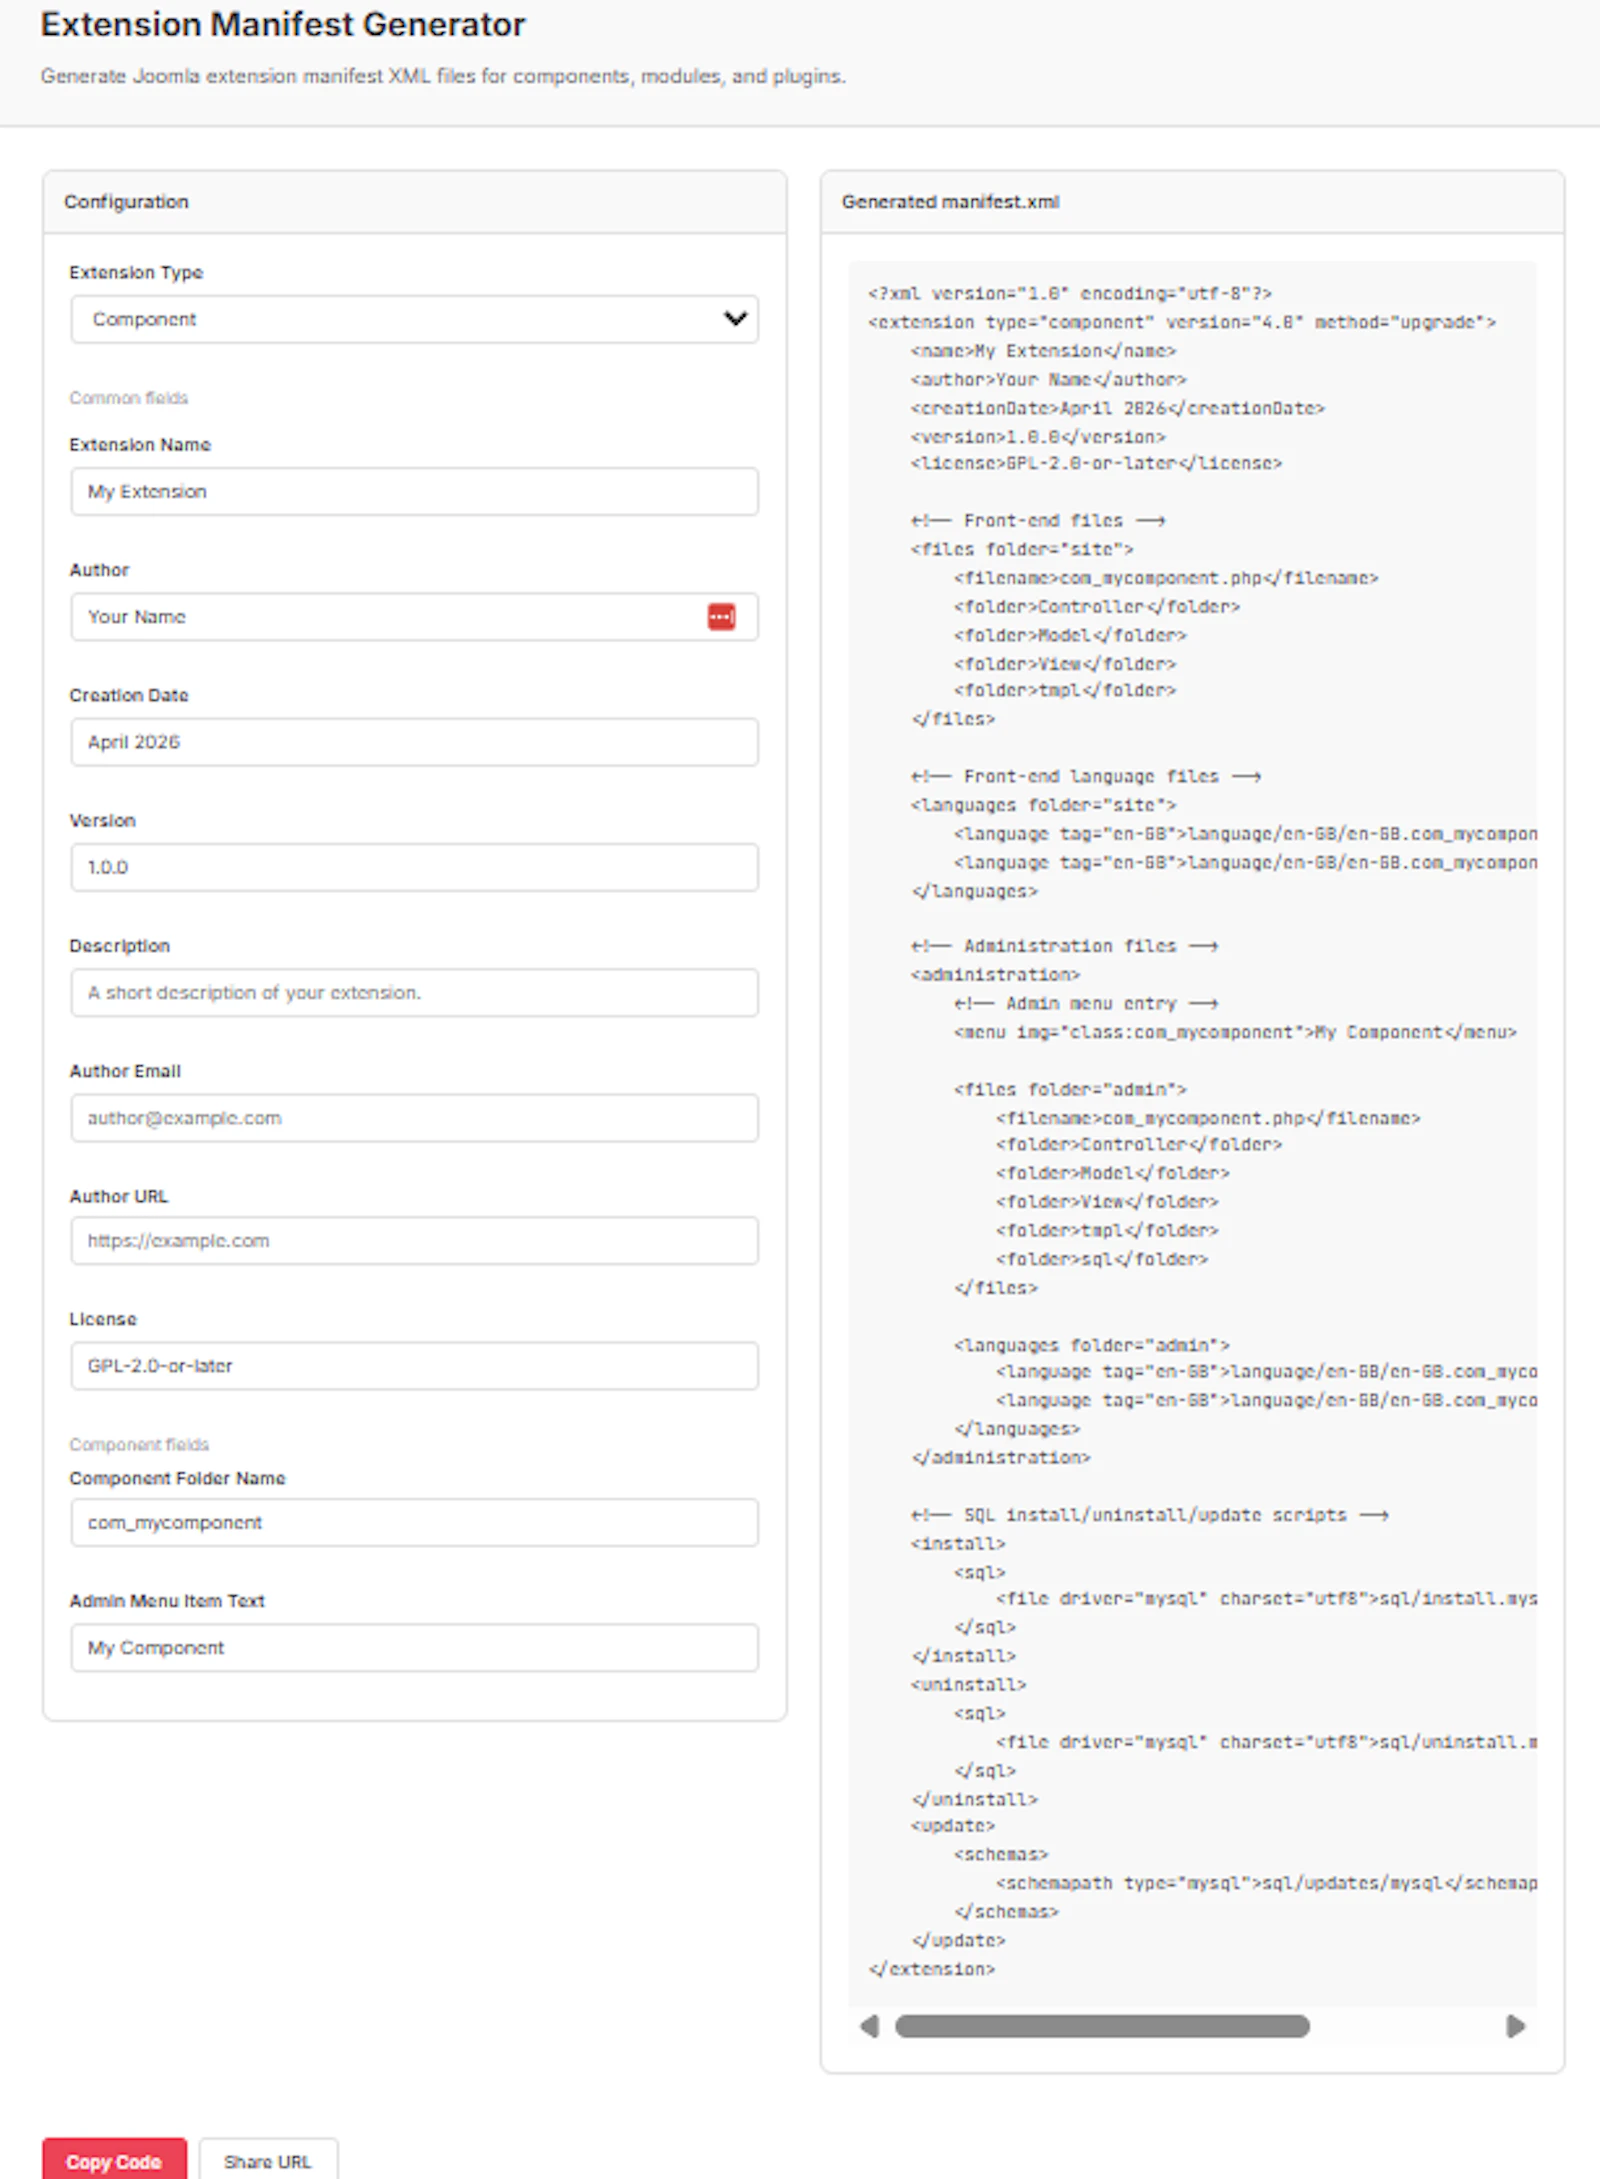Click the 'Author Email' label
Viewport: 1600px width, 2179px height.
[x=125, y=1071]
